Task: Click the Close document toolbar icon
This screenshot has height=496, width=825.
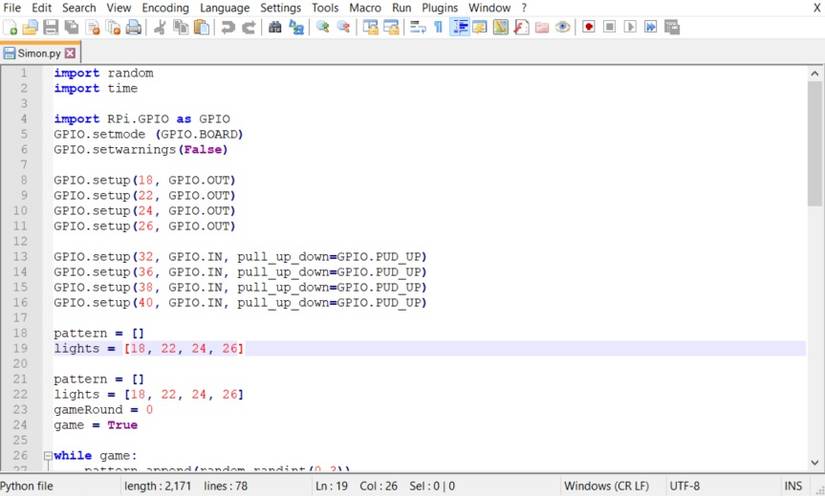Action: (x=93, y=27)
